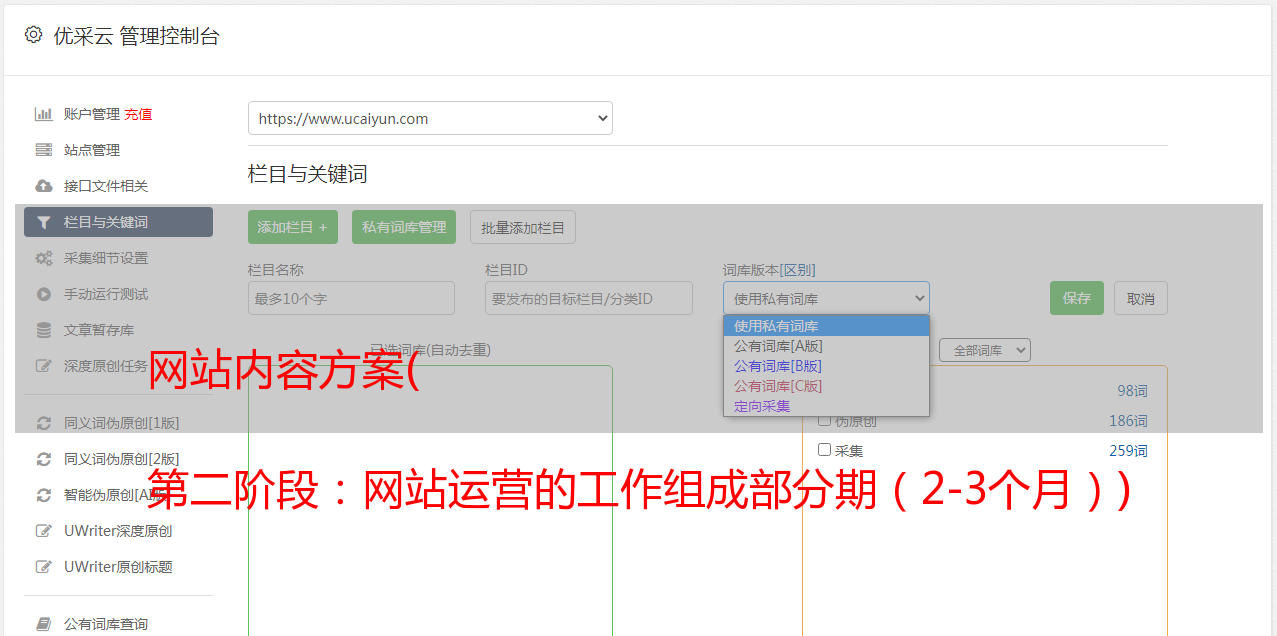1277x636 pixels.
Task: Click the green 添加栏目 + button
Action: [293, 227]
